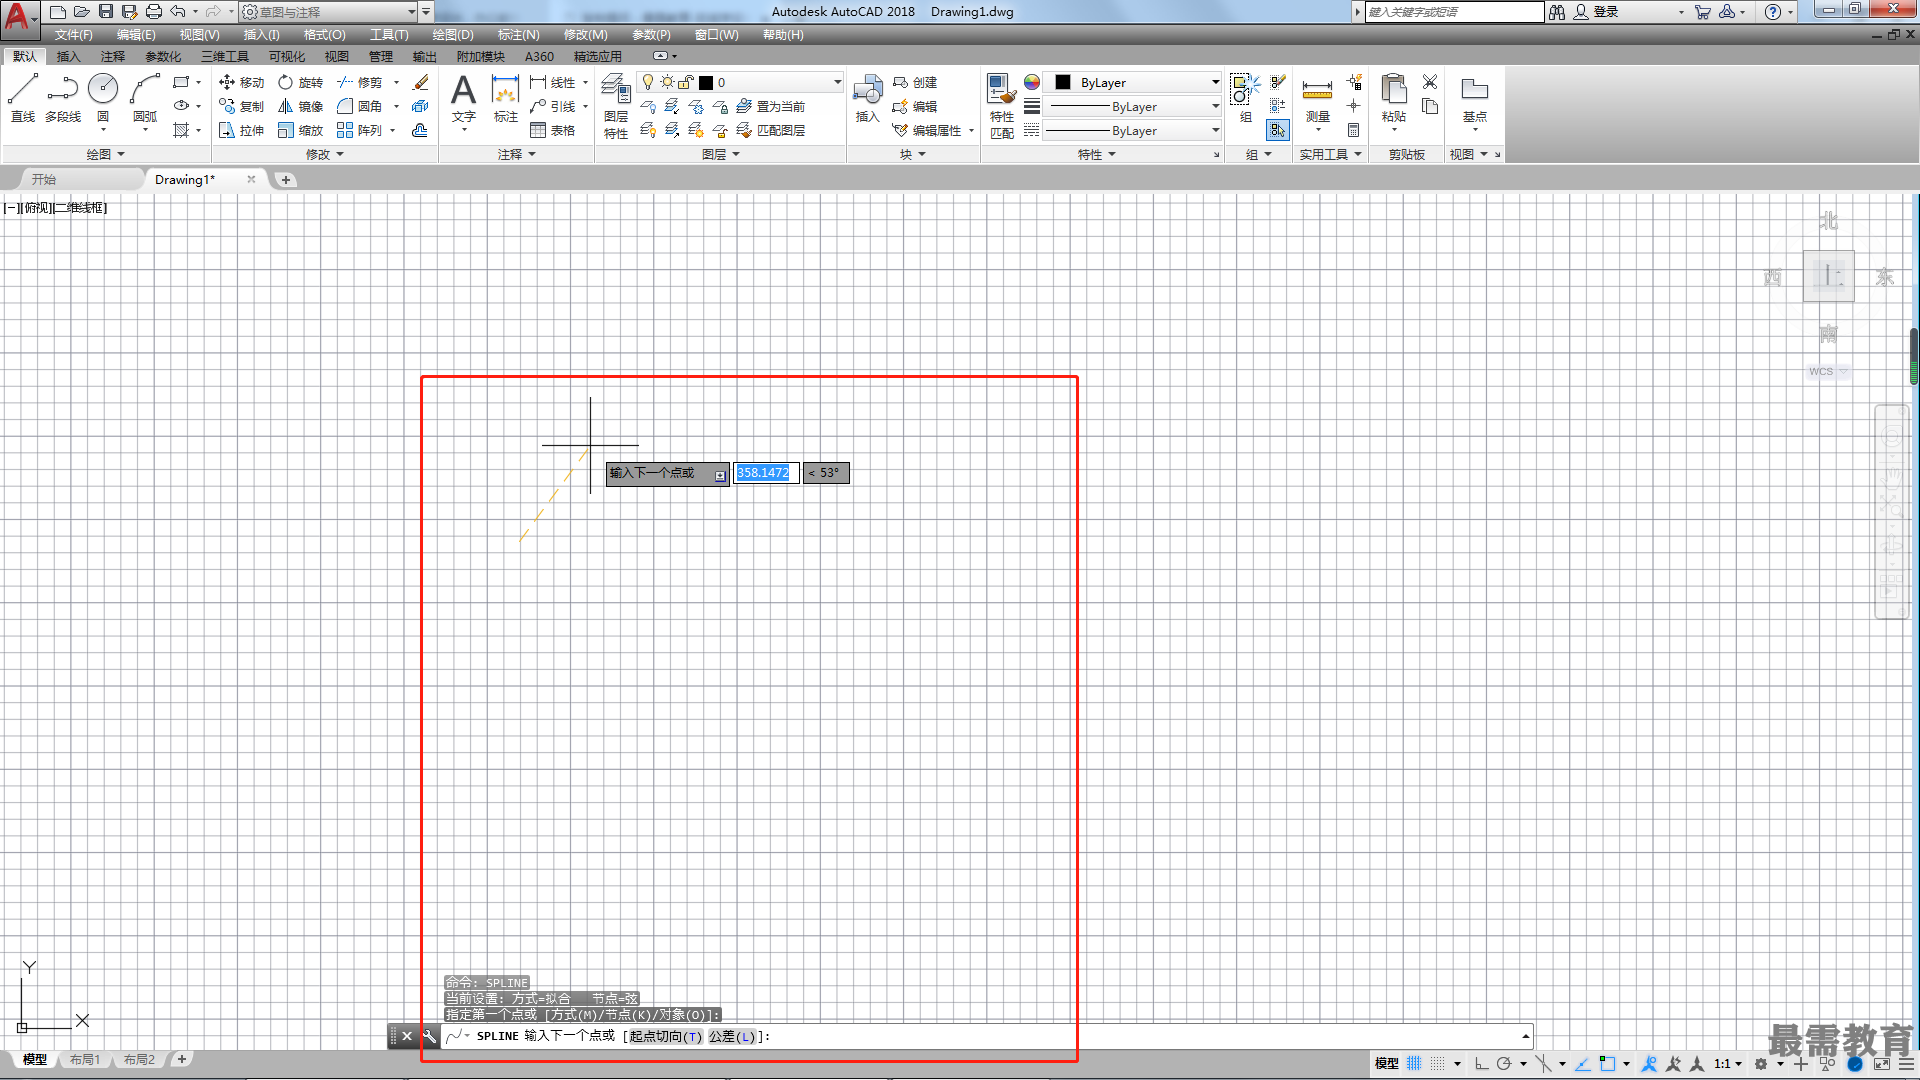Select the Line (直线) drawing tool
This screenshot has width=1920, height=1080.
point(22,98)
